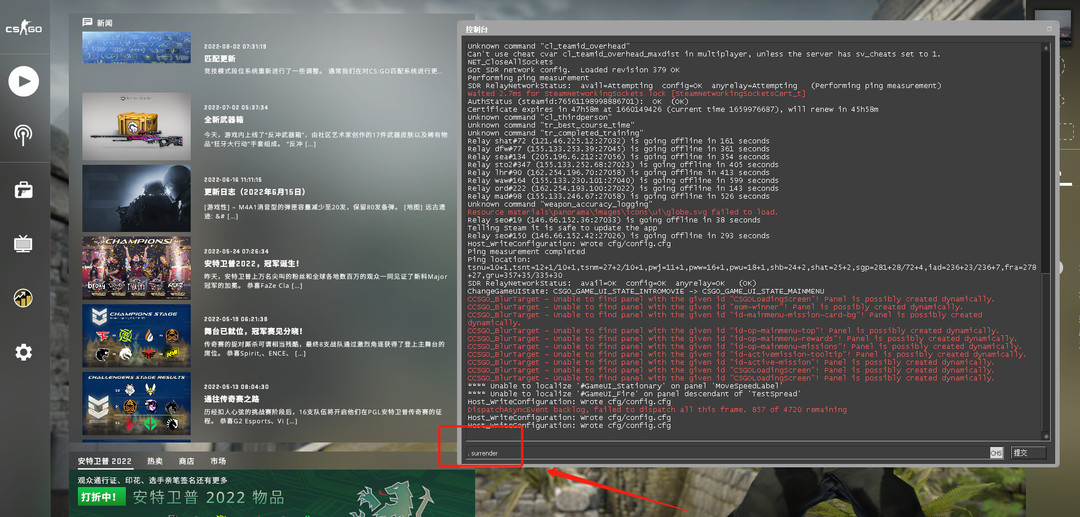This screenshot has height=517, width=1080.
Task: Switch to the 商店 tab
Action: coord(186,461)
